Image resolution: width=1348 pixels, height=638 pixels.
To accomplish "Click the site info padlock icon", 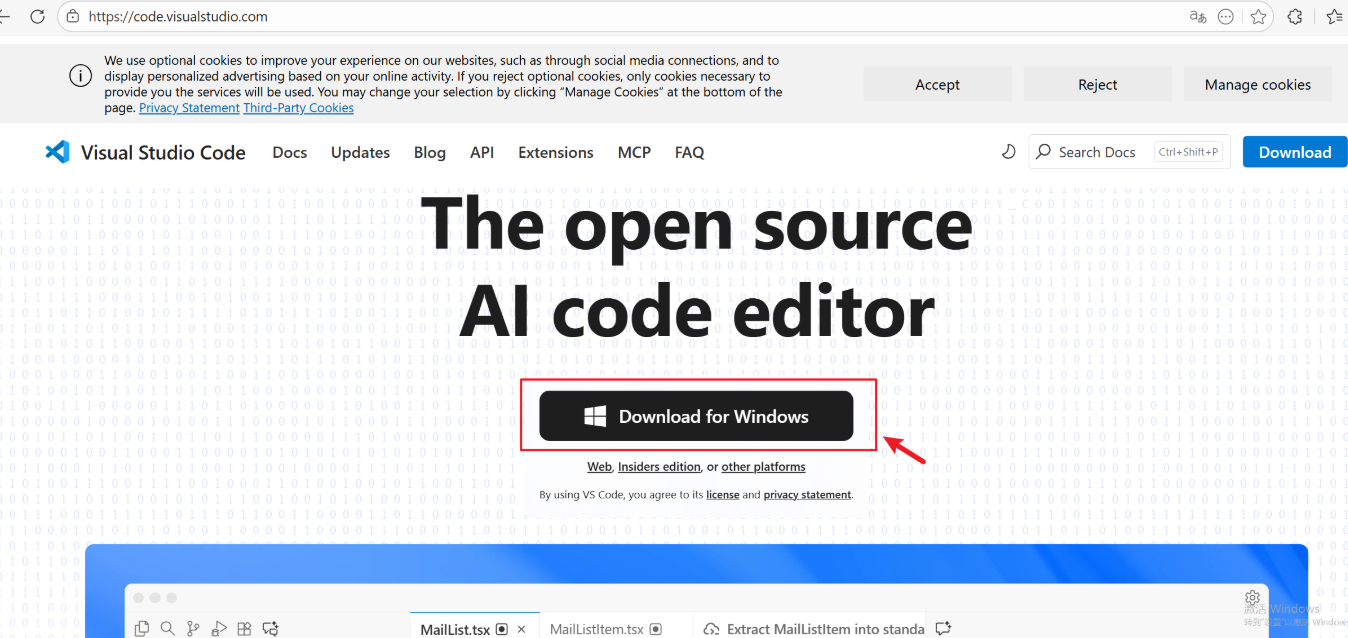I will tap(72, 16).
